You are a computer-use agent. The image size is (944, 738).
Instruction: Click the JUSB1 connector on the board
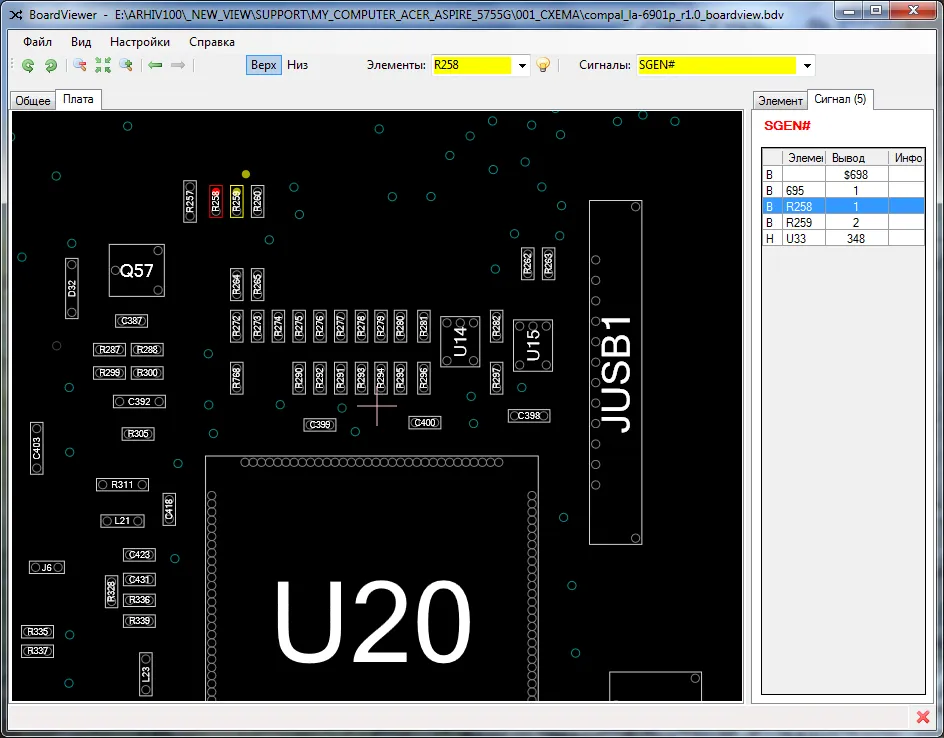pos(615,373)
